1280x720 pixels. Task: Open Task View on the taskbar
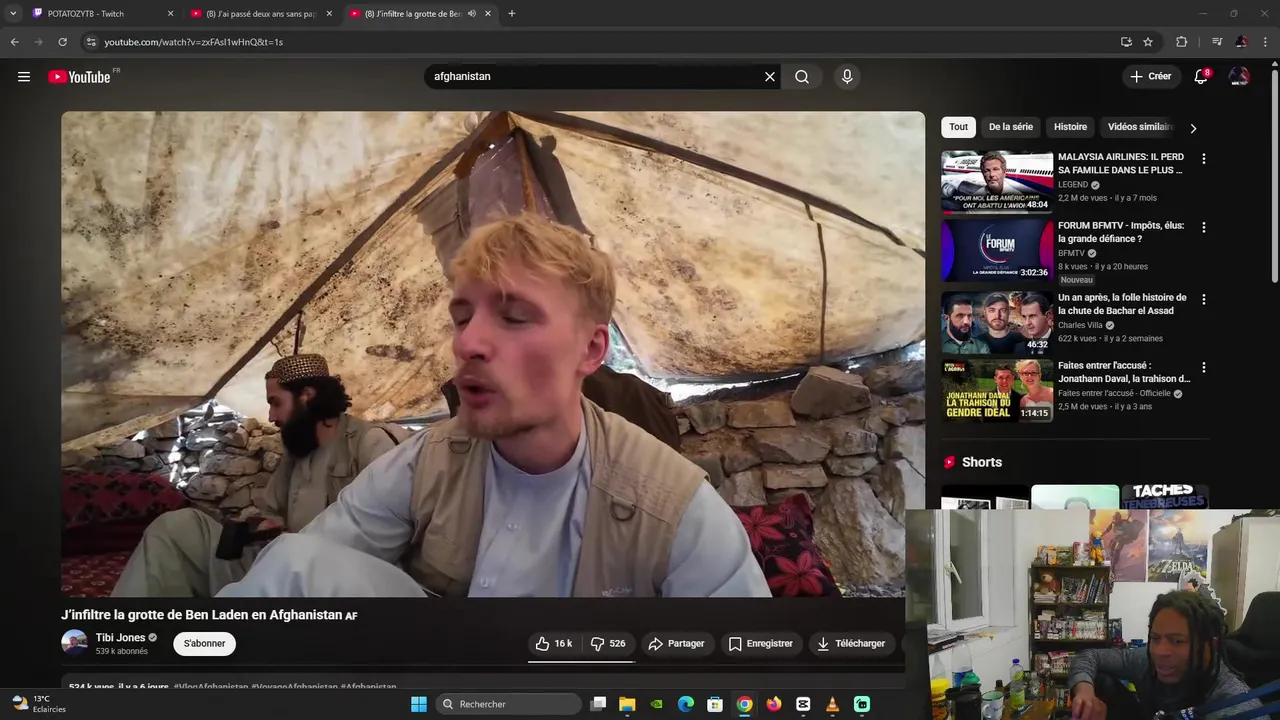(x=598, y=704)
